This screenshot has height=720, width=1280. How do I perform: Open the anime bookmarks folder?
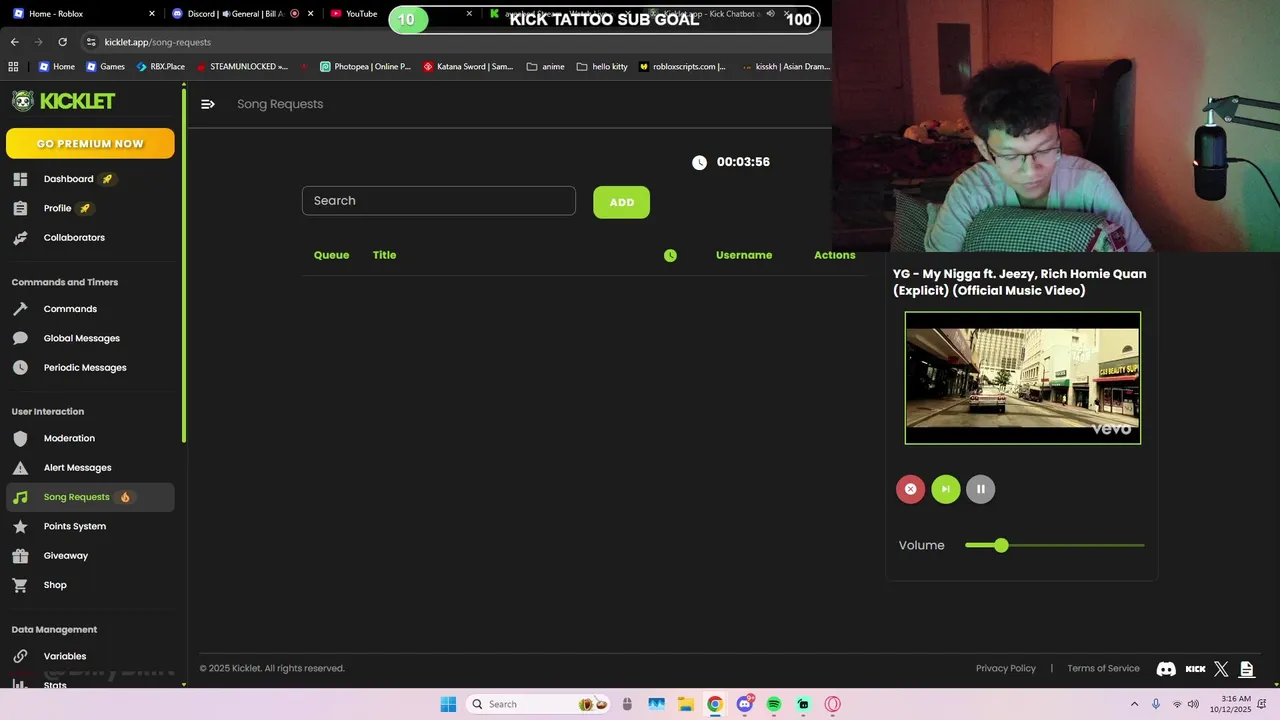coord(546,67)
